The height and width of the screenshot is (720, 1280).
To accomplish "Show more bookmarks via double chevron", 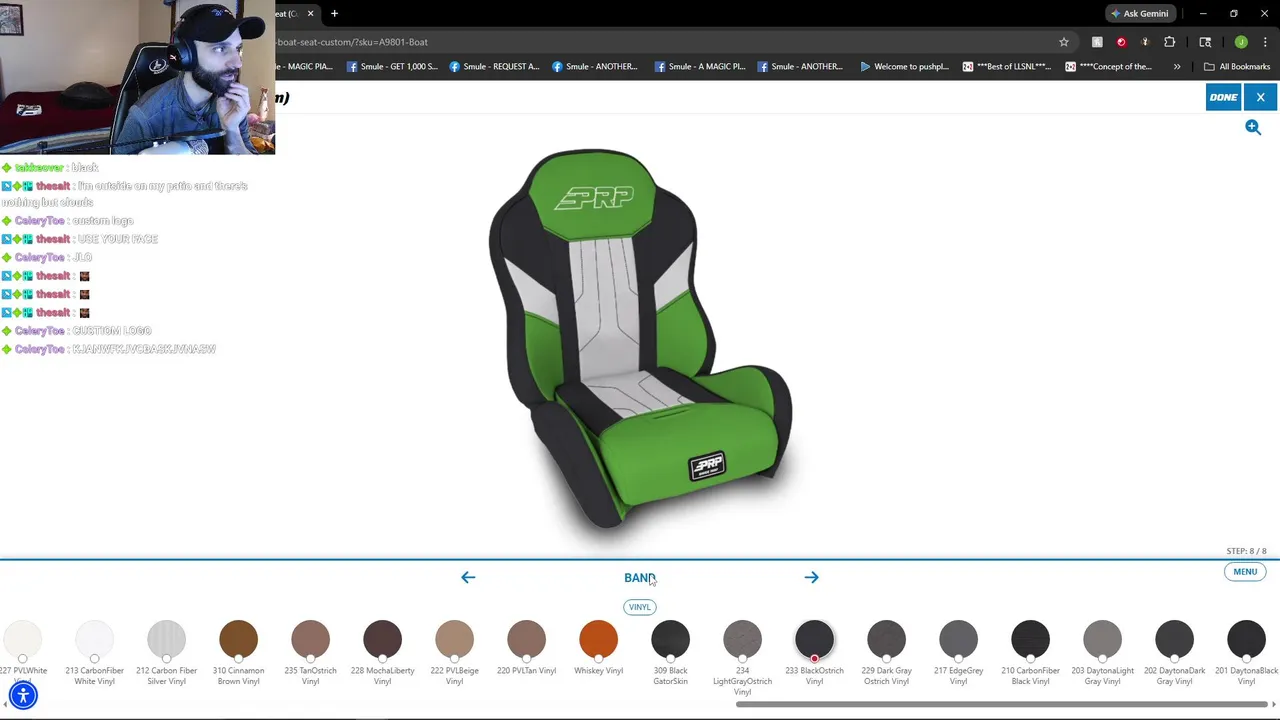I will click(1177, 66).
